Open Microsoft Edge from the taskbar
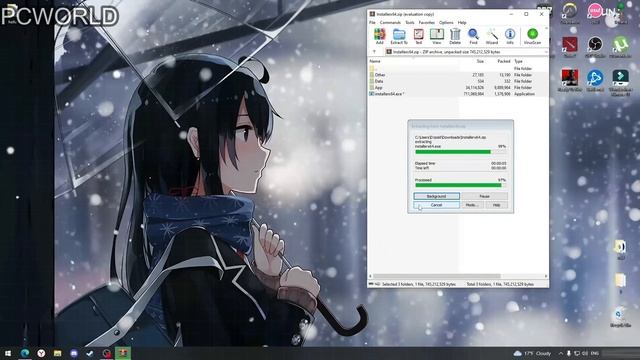 (24, 353)
